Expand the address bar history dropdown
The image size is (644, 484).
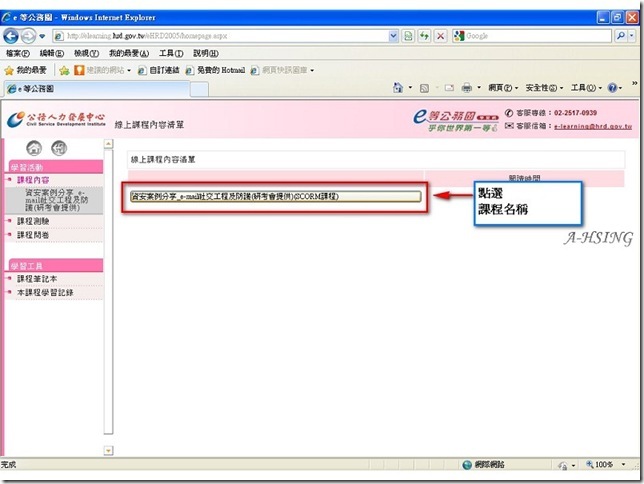(393, 36)
